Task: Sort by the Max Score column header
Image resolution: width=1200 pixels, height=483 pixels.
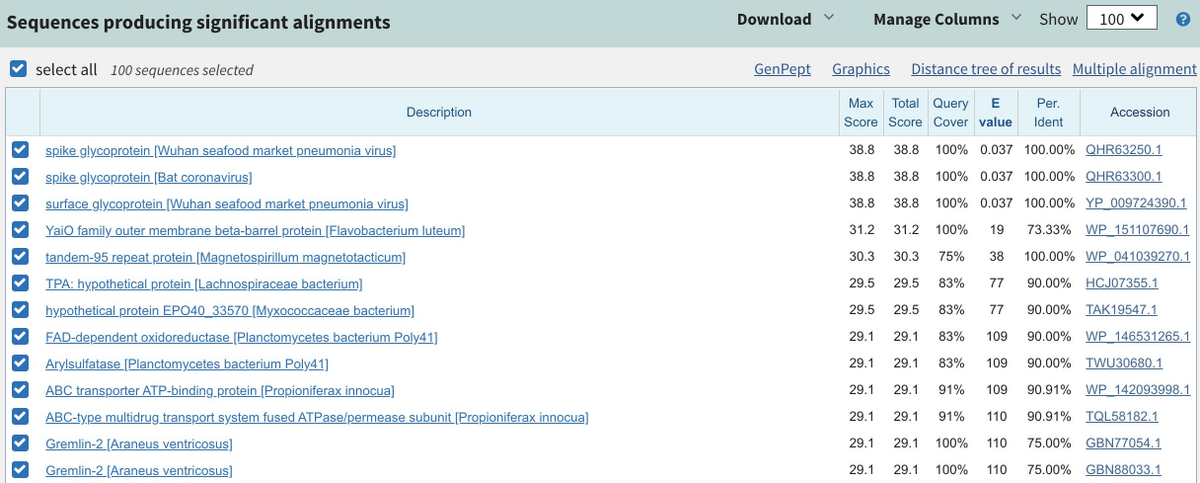Action: click(x=860, y=112)
